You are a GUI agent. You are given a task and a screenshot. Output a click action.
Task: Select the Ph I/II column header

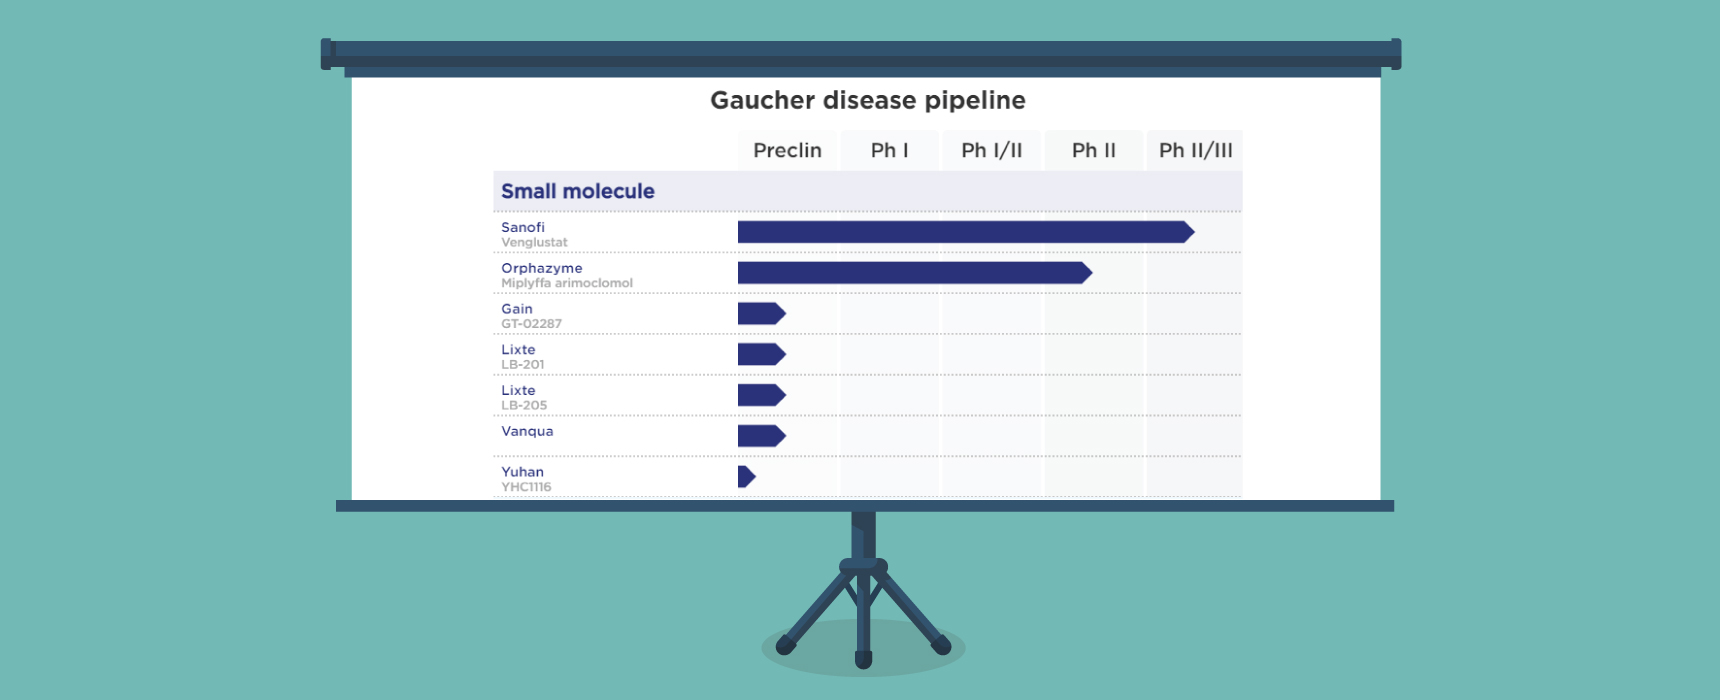pyautogui.click(x=991, y=150)
